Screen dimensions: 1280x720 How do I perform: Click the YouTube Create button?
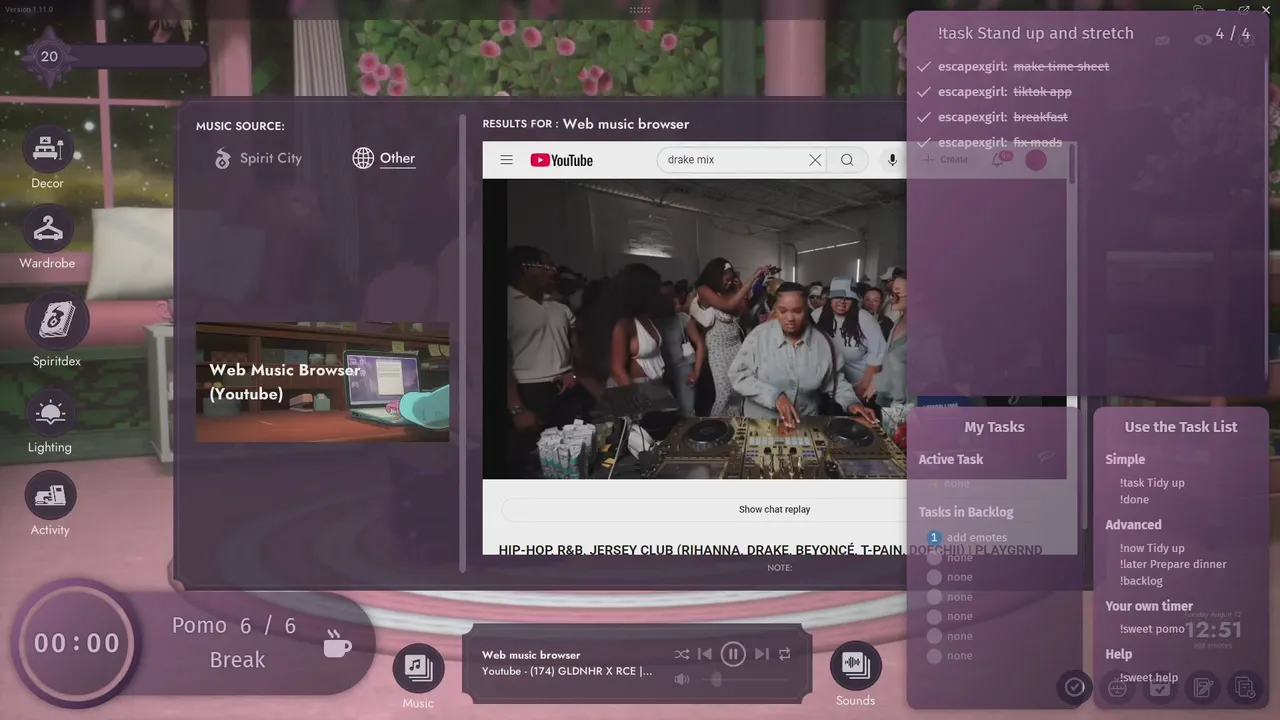point(943,160)
